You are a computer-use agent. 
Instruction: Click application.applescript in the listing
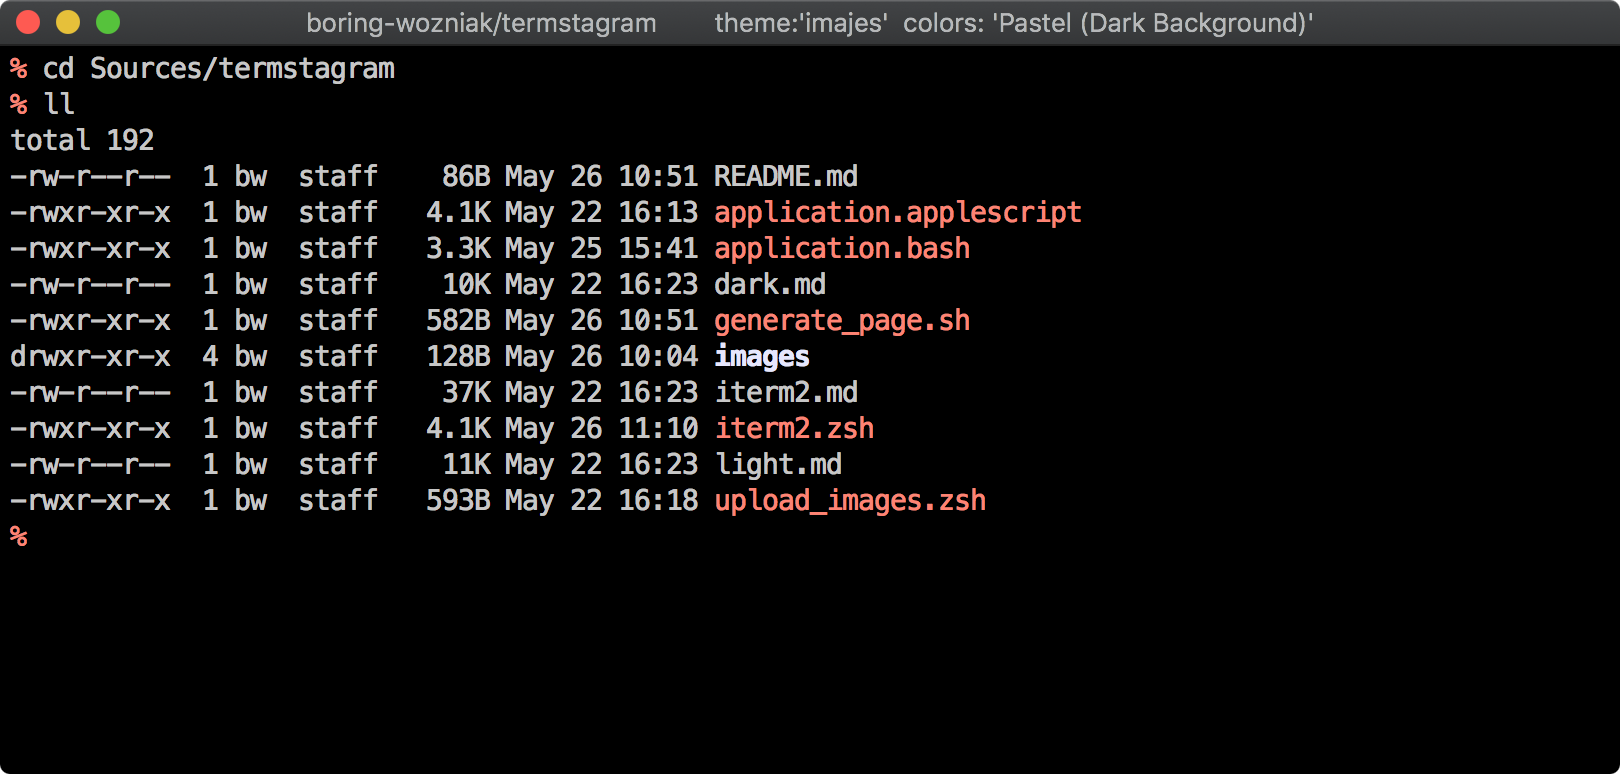pyautogui.click(x=897, y=213)
